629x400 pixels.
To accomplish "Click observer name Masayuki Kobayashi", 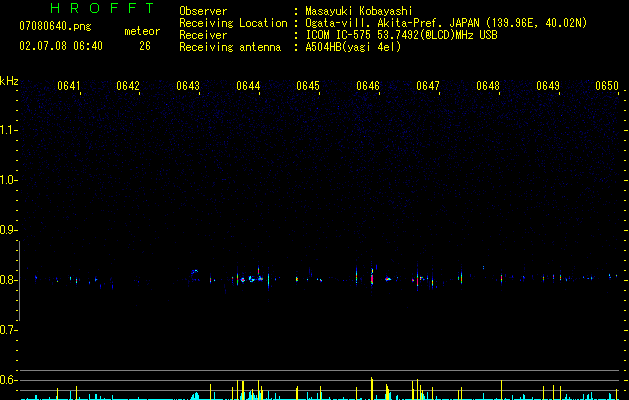I will [359, 11].
